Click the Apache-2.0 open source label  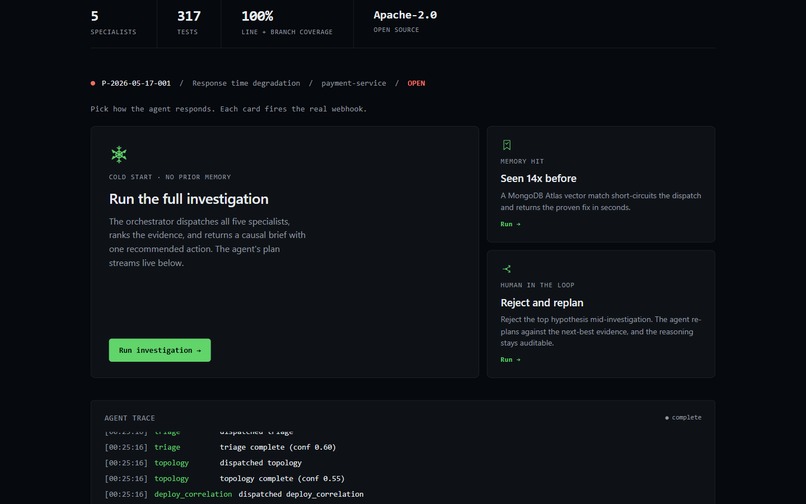coord(405,21)
